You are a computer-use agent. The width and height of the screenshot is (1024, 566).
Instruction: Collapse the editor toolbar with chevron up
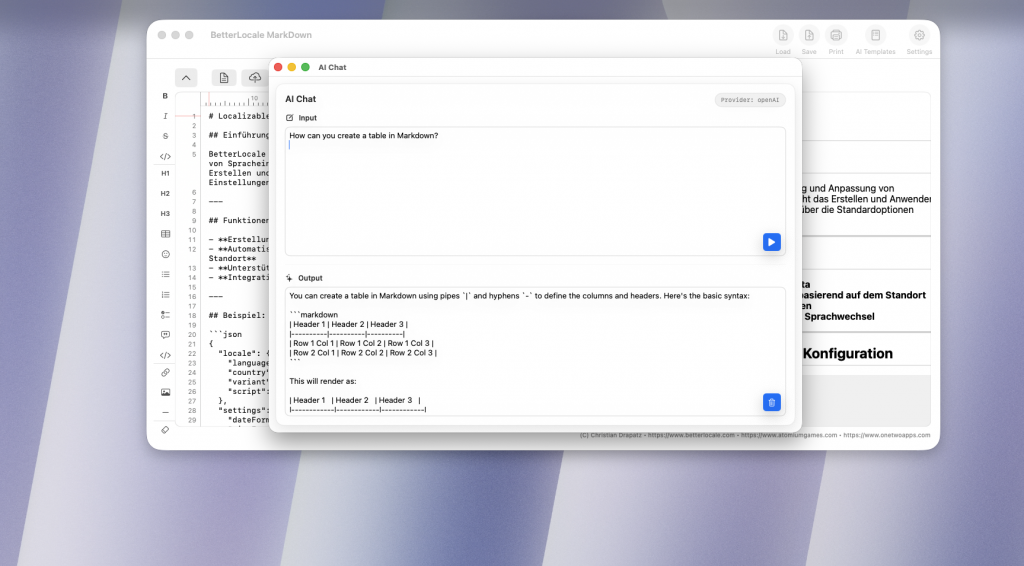coord(186,78)
